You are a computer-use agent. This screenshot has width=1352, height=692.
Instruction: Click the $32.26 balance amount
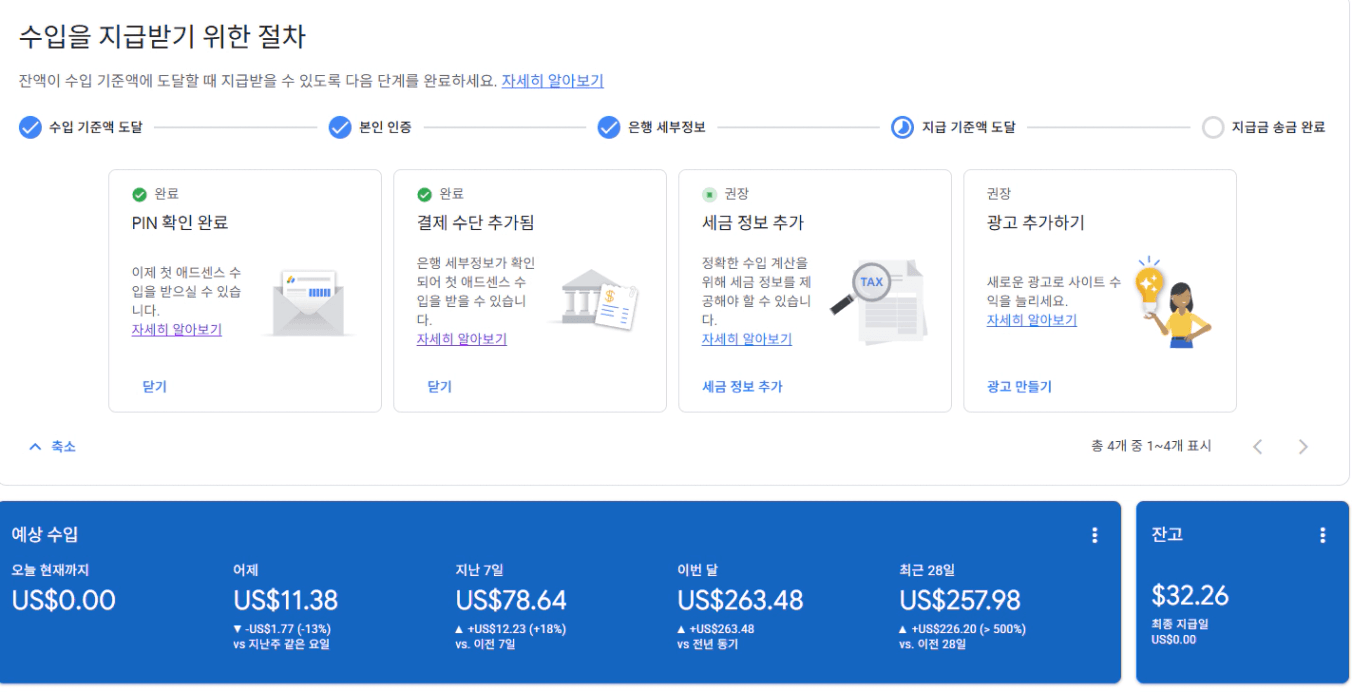pos(1190,596)
